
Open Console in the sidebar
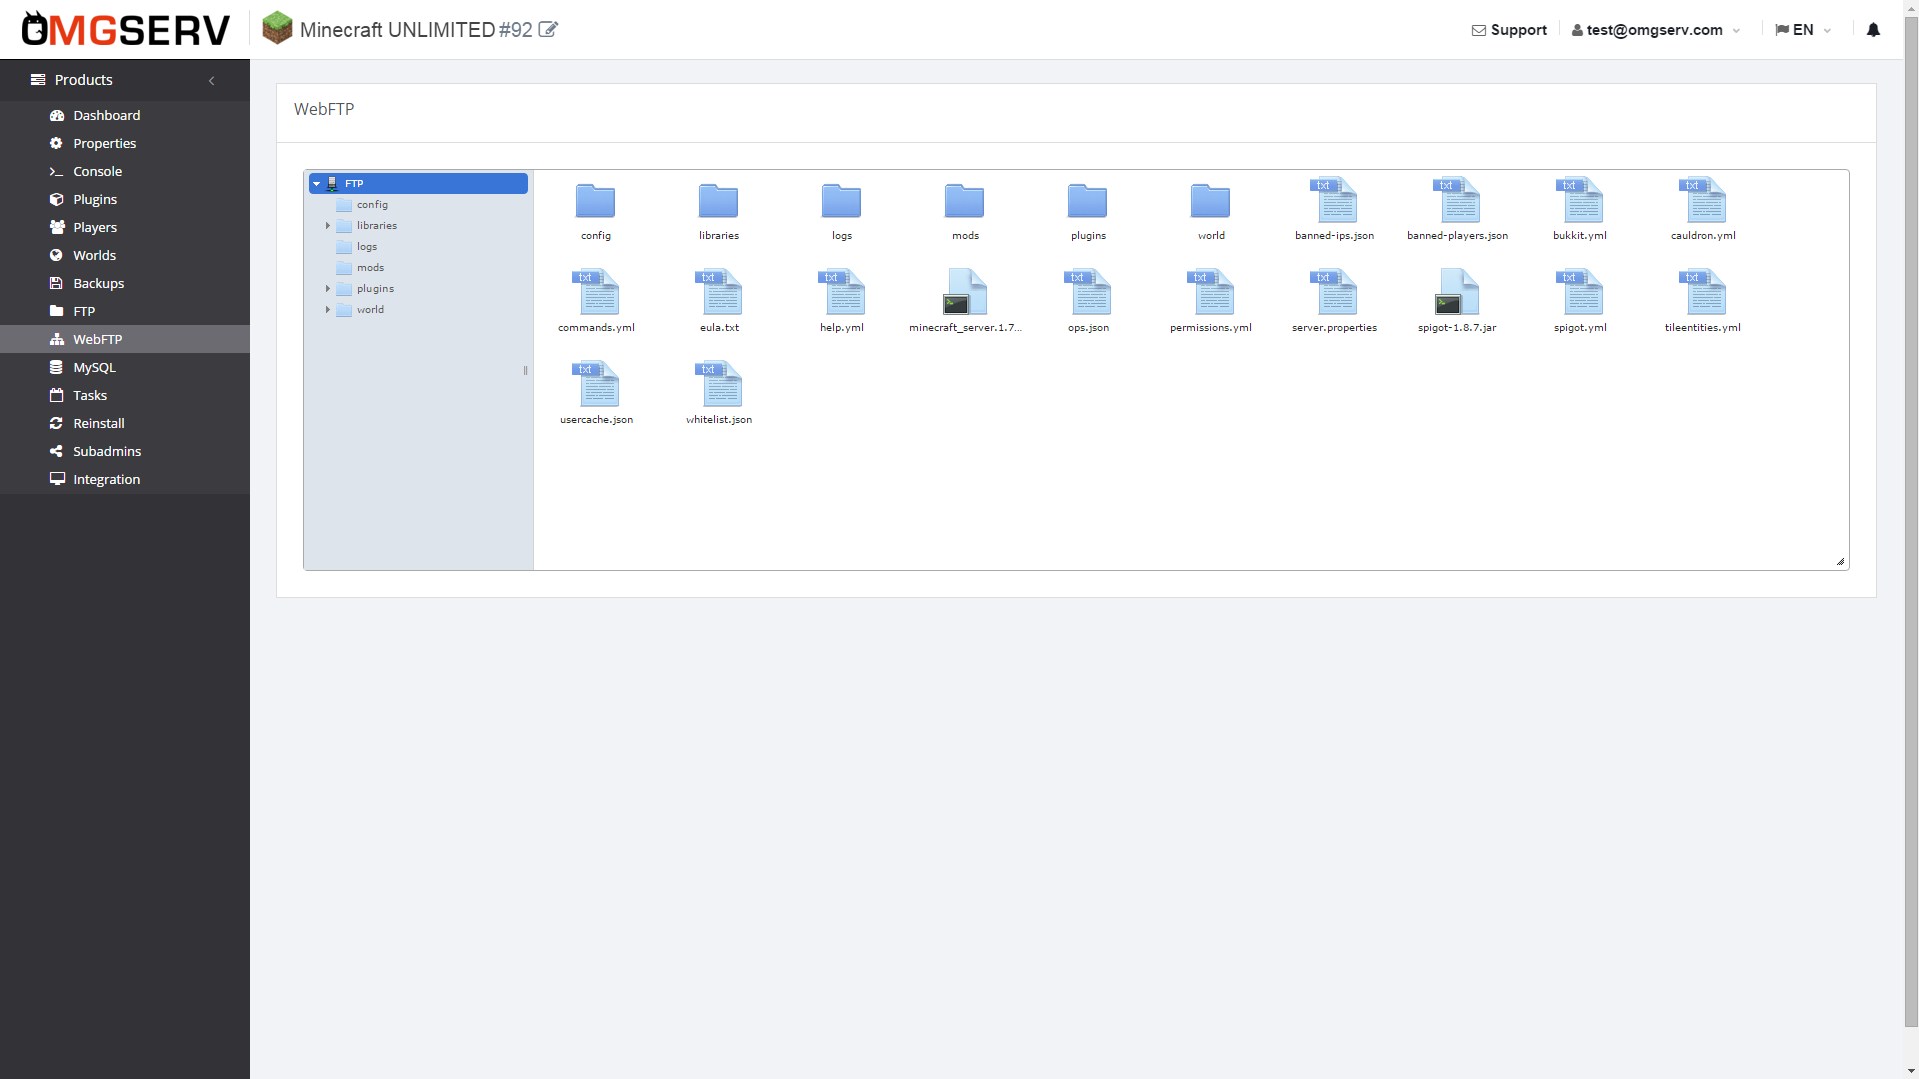click(x=125, y=171)
